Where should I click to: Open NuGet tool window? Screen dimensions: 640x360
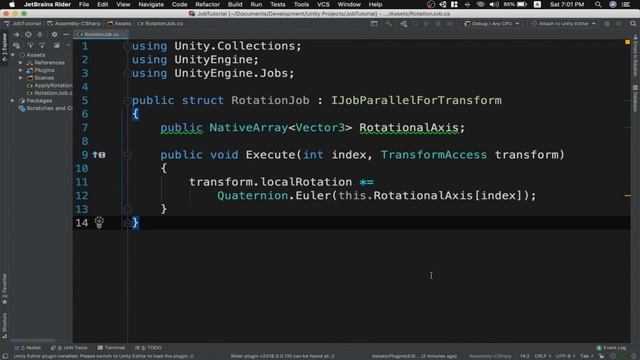(x=28, y=348)
